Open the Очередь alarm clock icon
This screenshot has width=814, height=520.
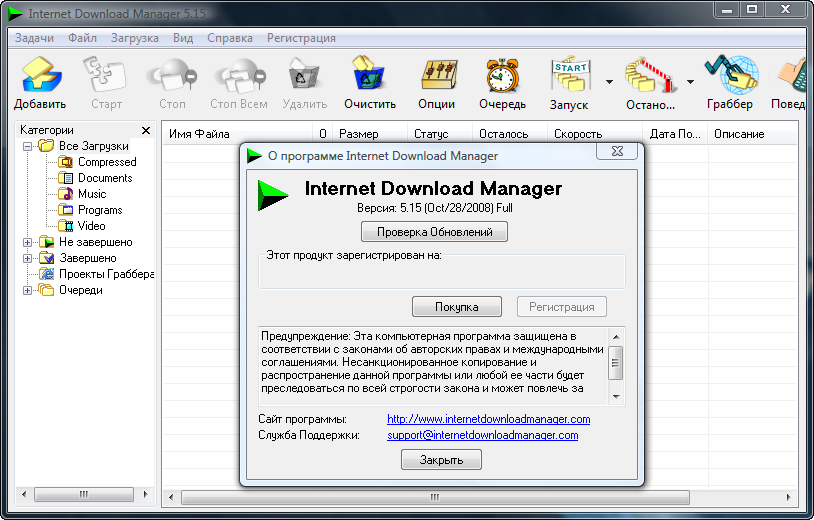click(502, 76)
